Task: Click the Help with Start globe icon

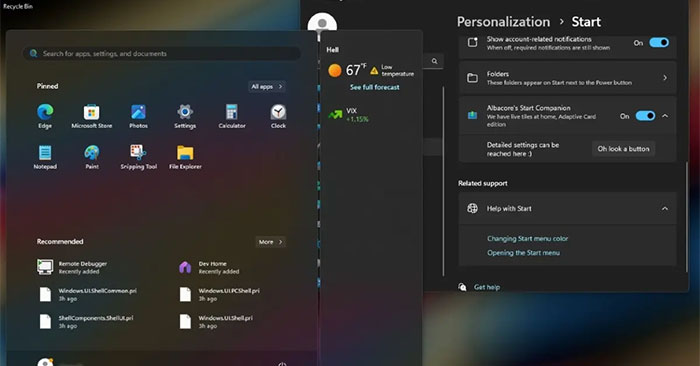Action: (472, 208)
